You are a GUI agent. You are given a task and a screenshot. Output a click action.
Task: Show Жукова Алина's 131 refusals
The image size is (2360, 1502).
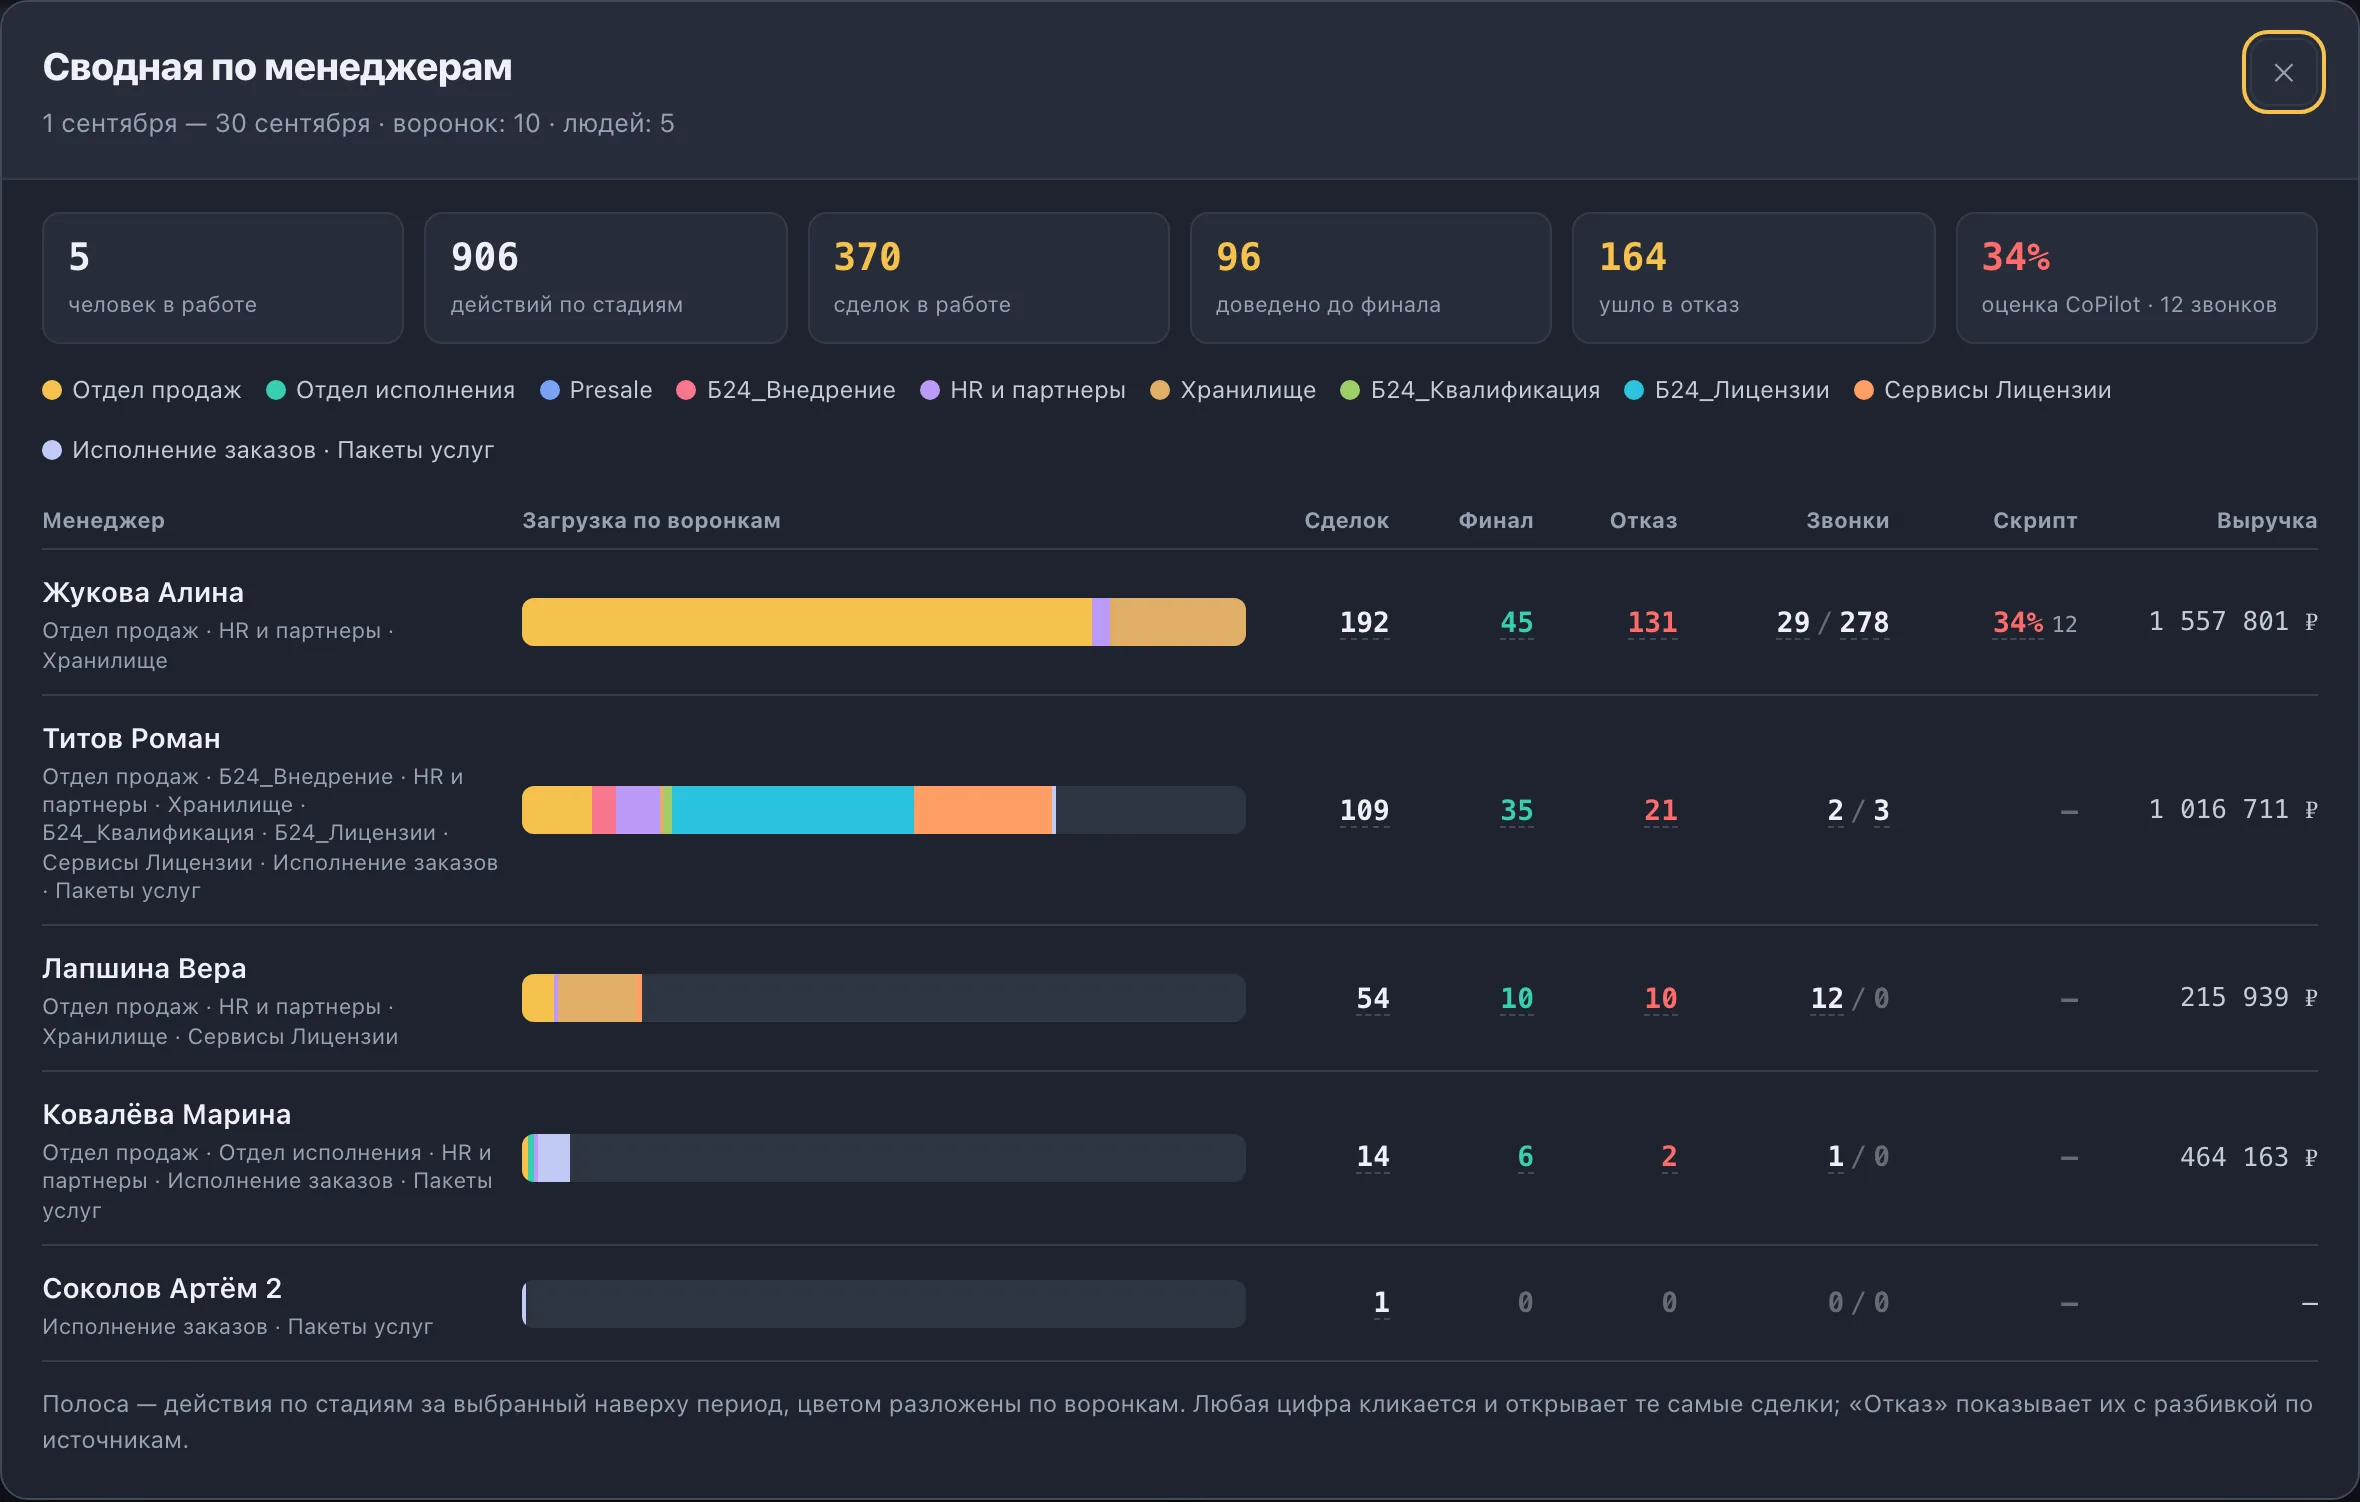1652,622
